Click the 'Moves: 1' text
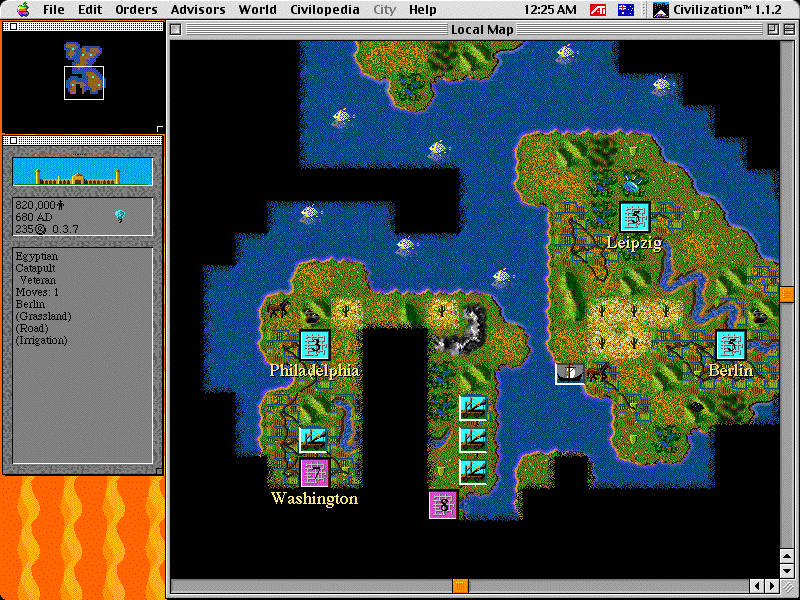This screenshot has height=600, width=800. pos(37,292)
